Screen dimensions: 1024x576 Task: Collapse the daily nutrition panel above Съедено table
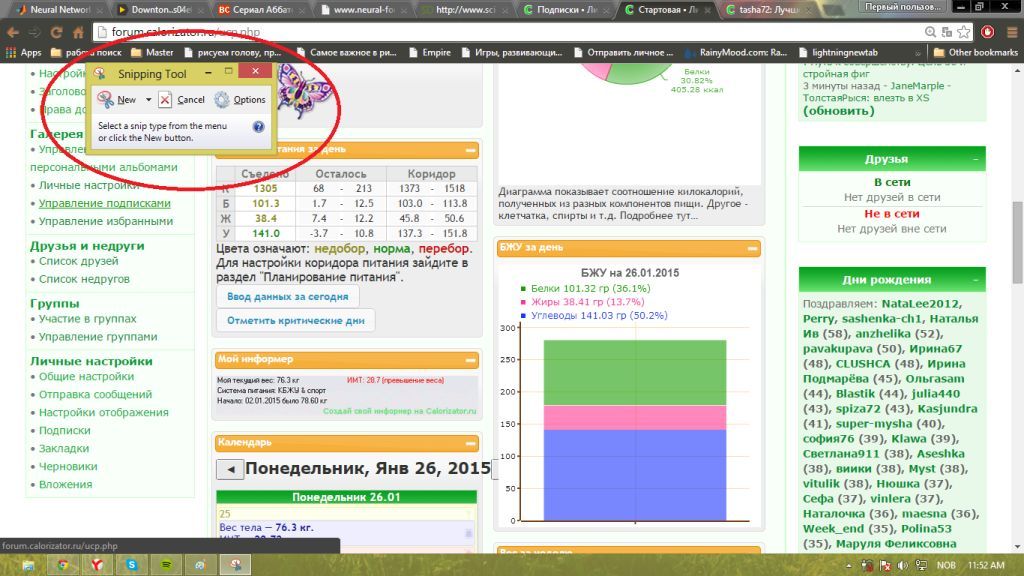(470, 150)
